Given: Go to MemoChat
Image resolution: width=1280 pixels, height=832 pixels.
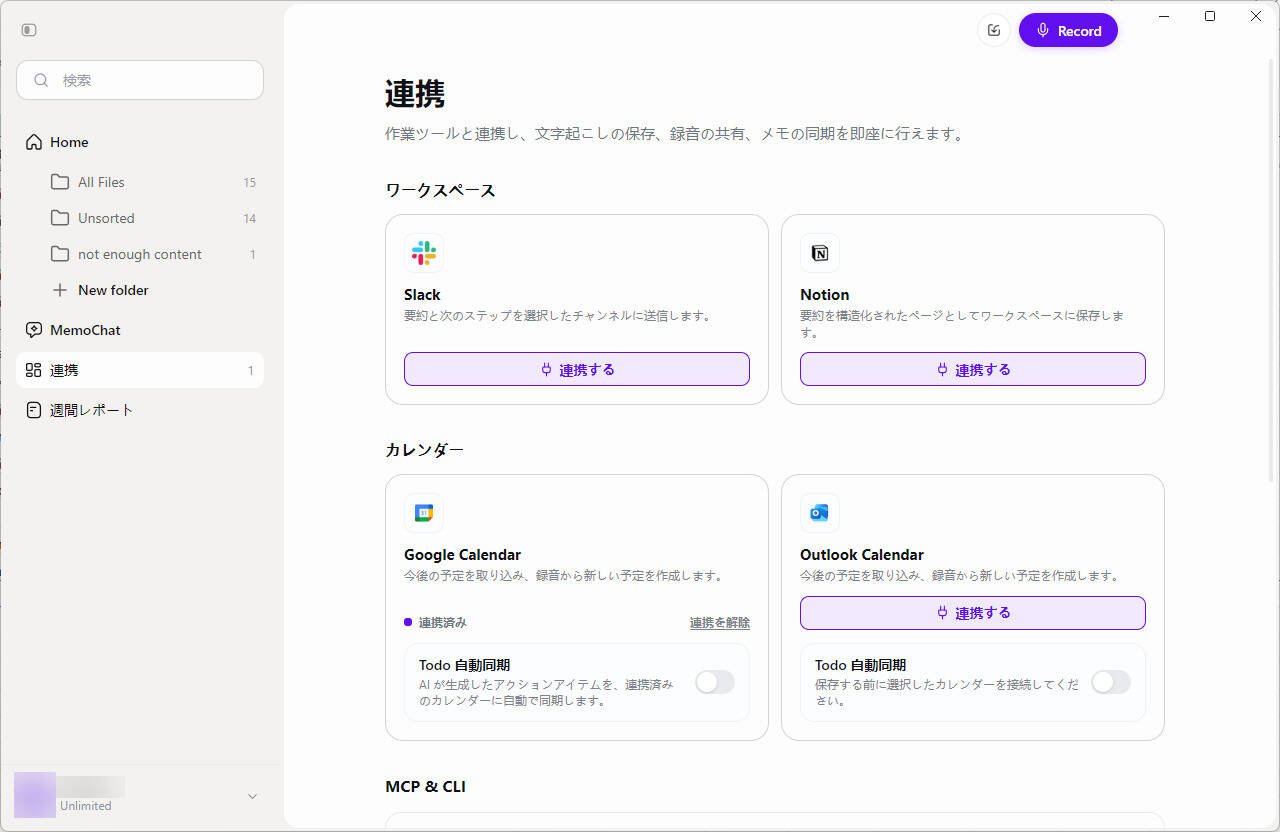Looking at the screenshot, I should pos(140,330).
